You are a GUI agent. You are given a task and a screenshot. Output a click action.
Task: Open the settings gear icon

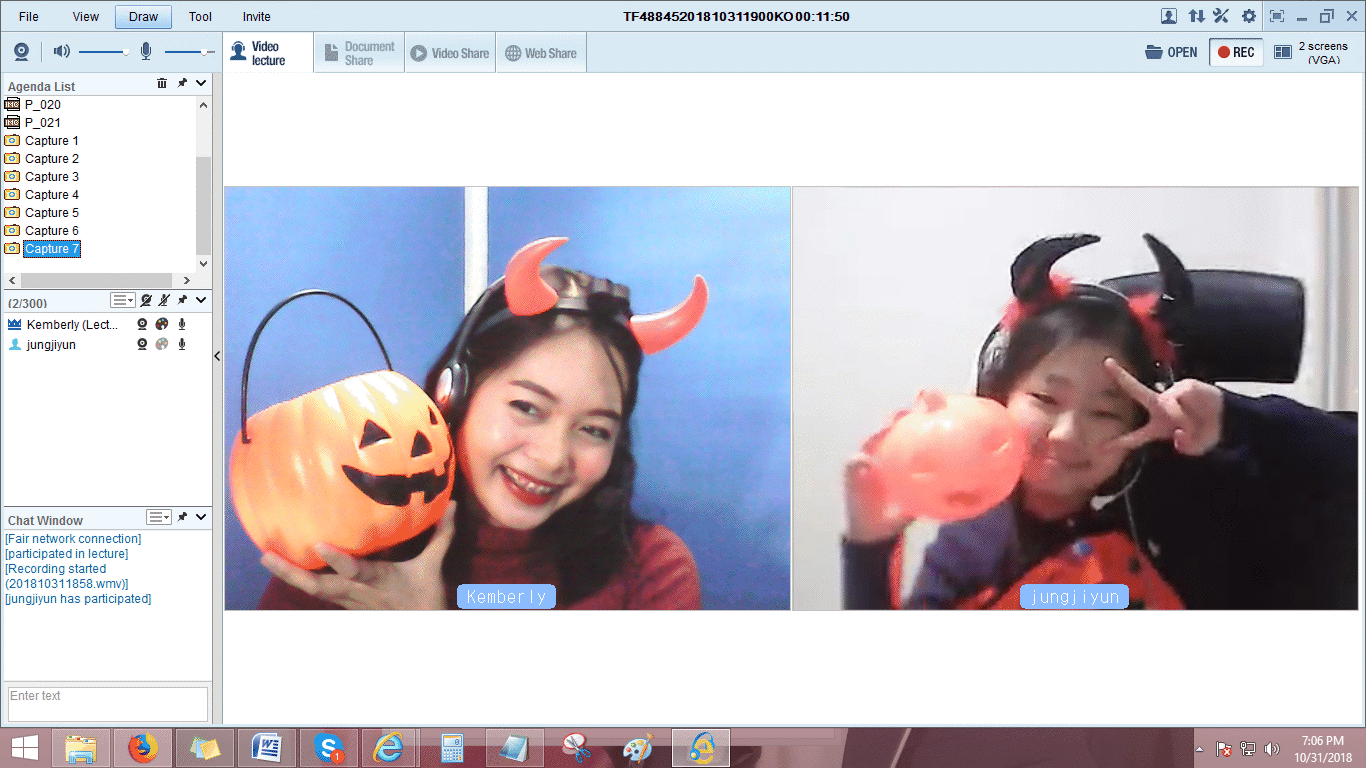coord(1248,16)
